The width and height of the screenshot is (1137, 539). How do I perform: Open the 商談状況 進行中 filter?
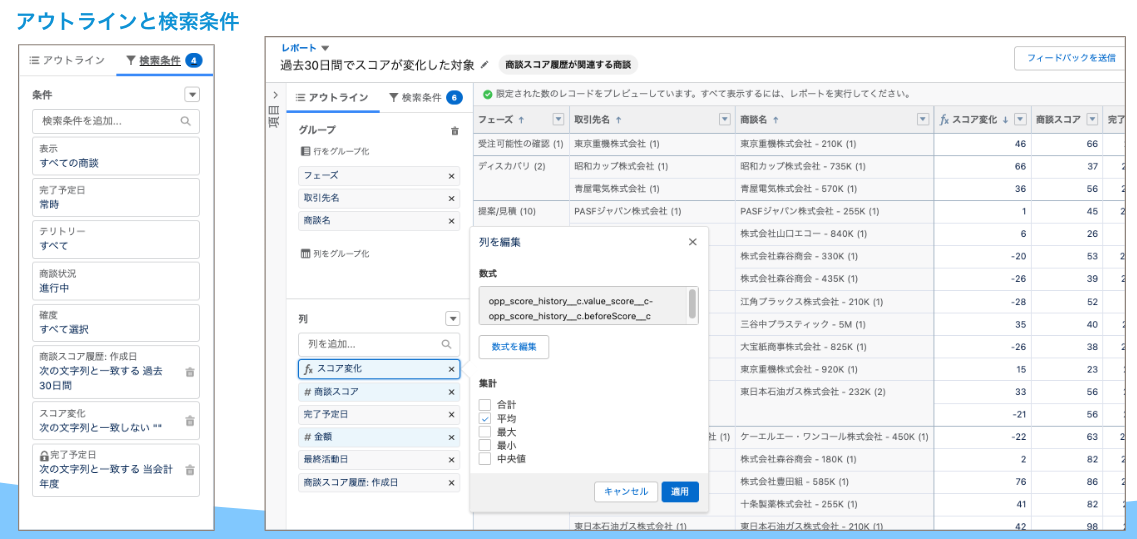tap(116, 281)
